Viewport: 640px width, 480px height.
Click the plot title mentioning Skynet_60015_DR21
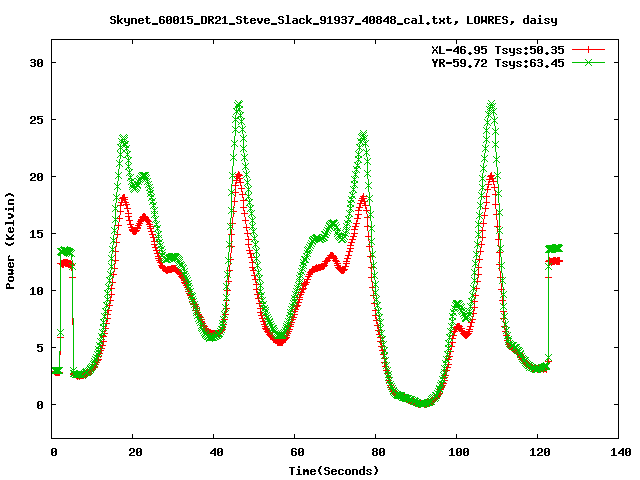333,20
